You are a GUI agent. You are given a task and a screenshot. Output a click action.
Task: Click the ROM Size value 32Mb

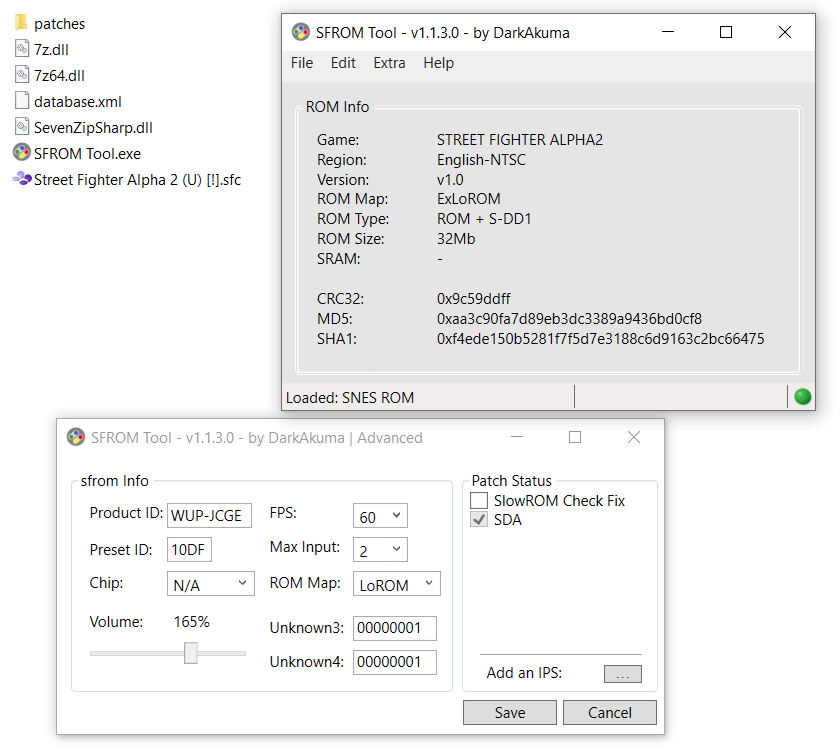(x=456, y=238)
